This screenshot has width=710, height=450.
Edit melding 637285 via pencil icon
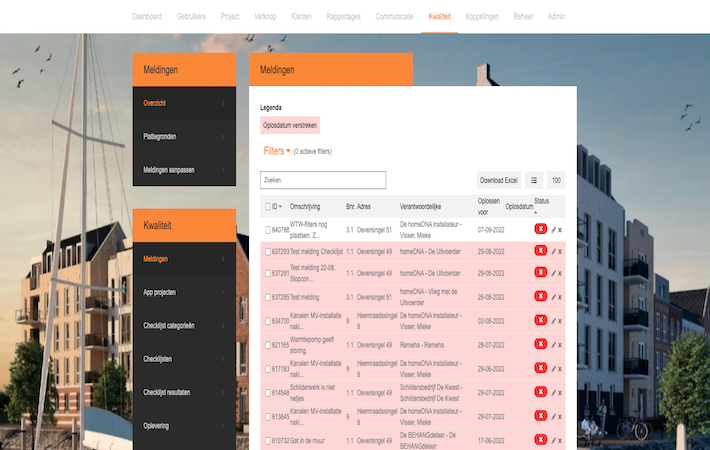point(553,297)
